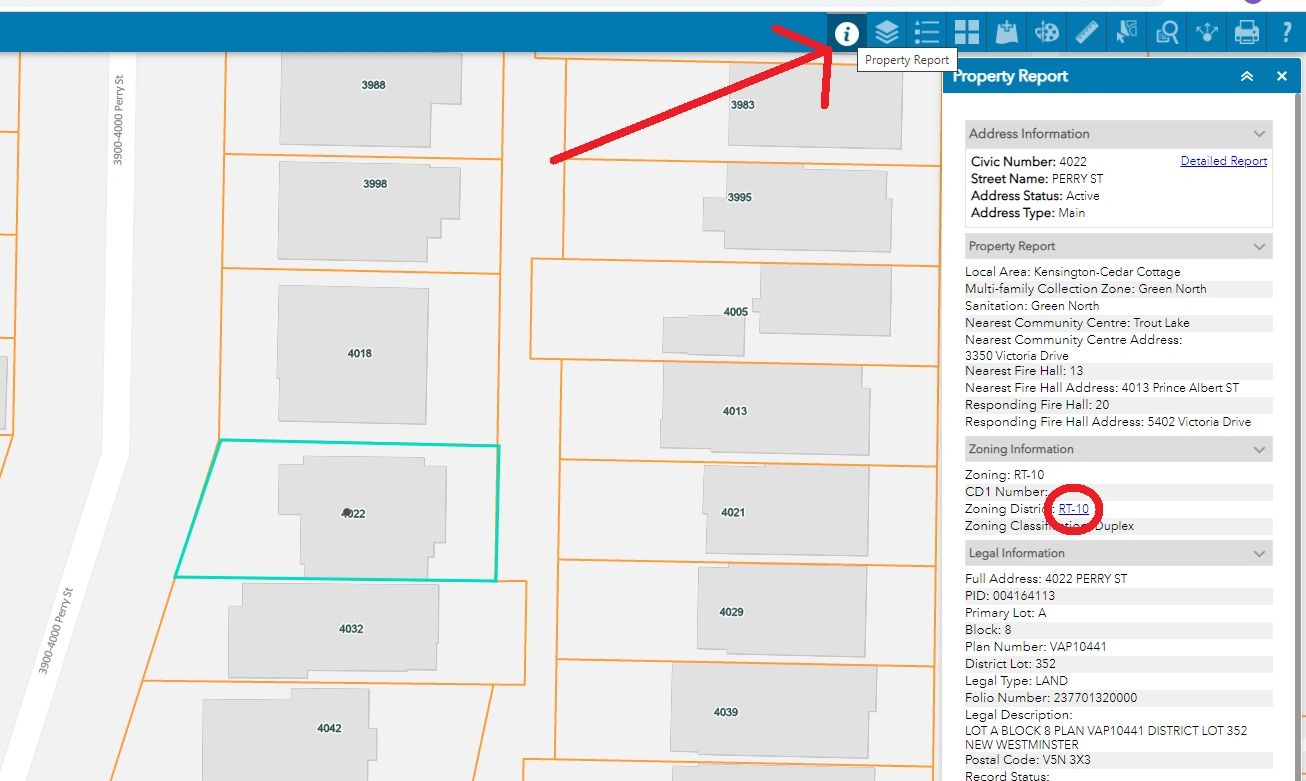Collapse the Property Report section
Viewport: 1306px width, 781px height.
[1261, 245]
